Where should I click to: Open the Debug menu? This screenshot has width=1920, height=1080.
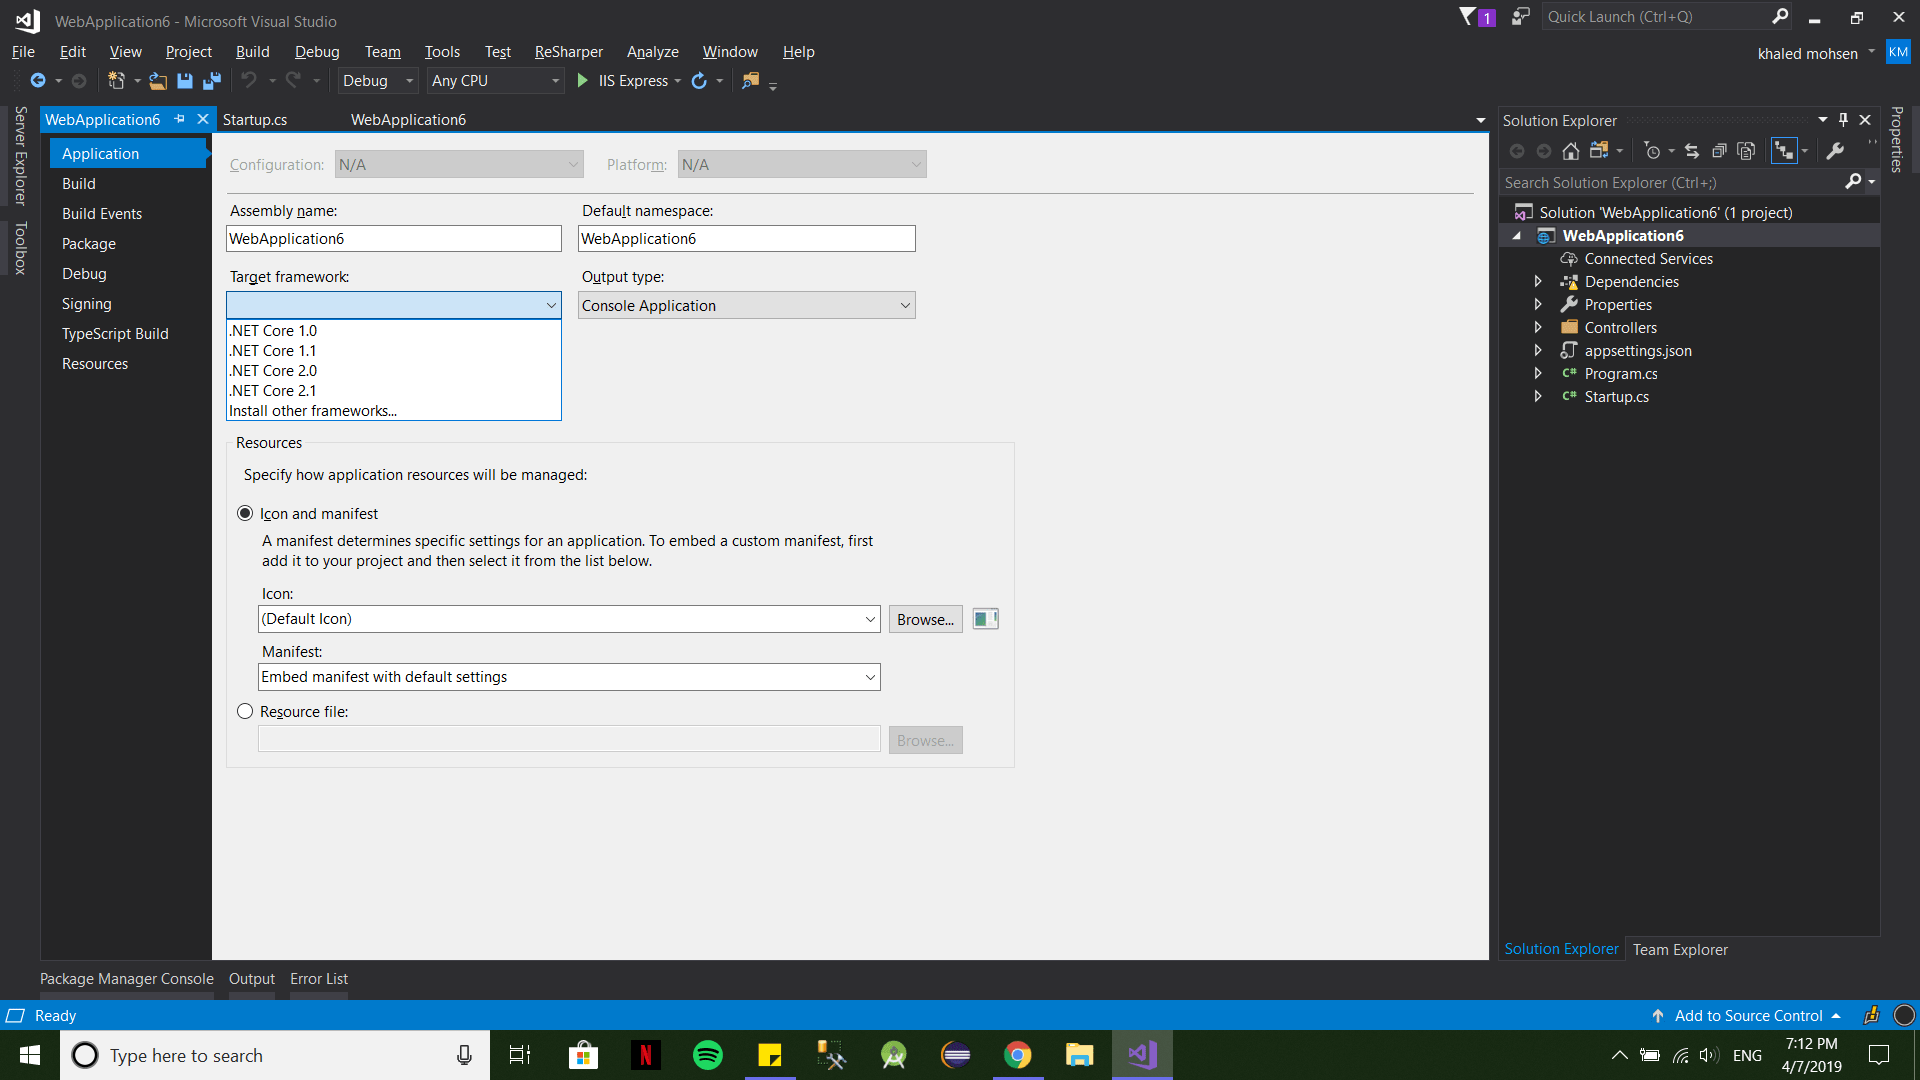click(316, 51)
